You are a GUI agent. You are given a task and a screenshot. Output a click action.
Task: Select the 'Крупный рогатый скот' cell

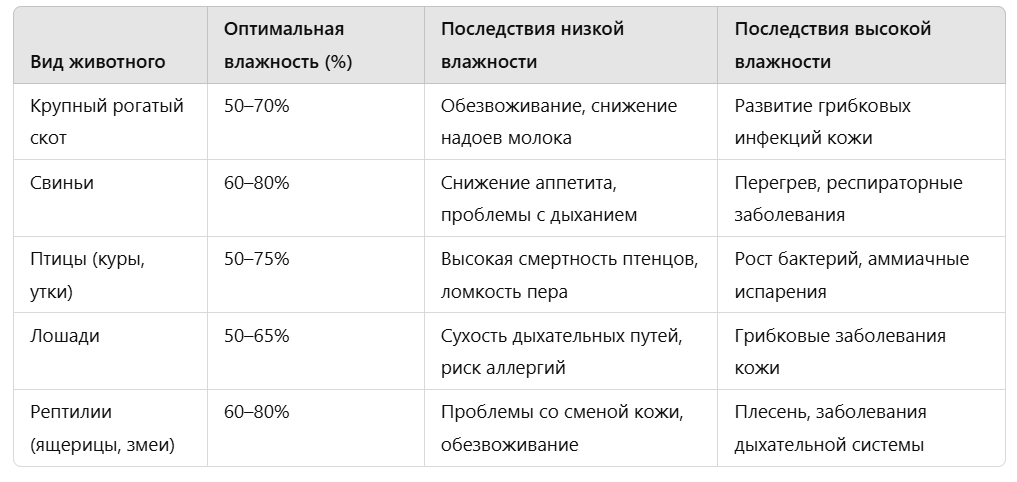tap(107, 122)
